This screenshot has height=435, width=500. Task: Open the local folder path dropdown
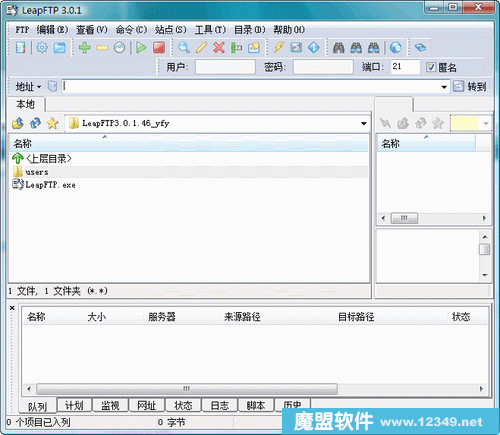[364, 124]
